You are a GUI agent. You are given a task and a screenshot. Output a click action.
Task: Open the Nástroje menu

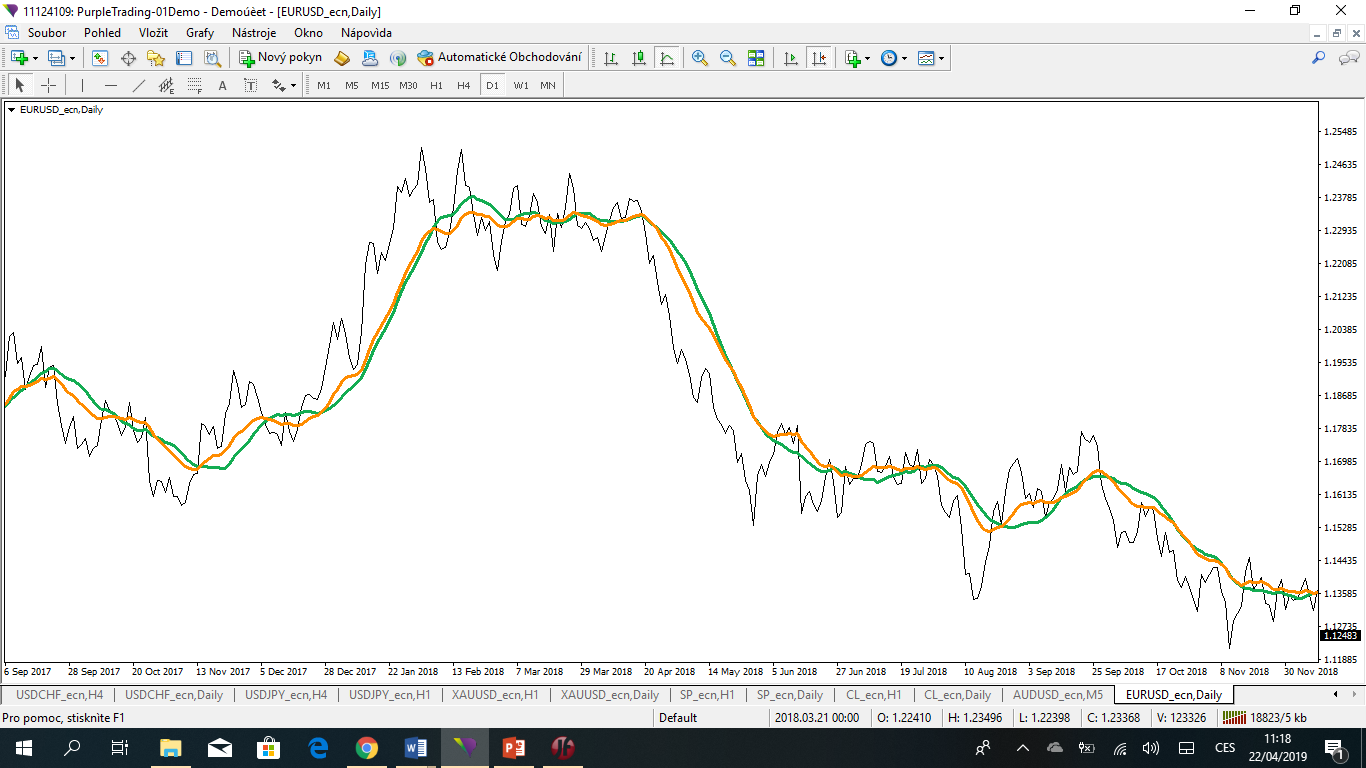(254, 32)
